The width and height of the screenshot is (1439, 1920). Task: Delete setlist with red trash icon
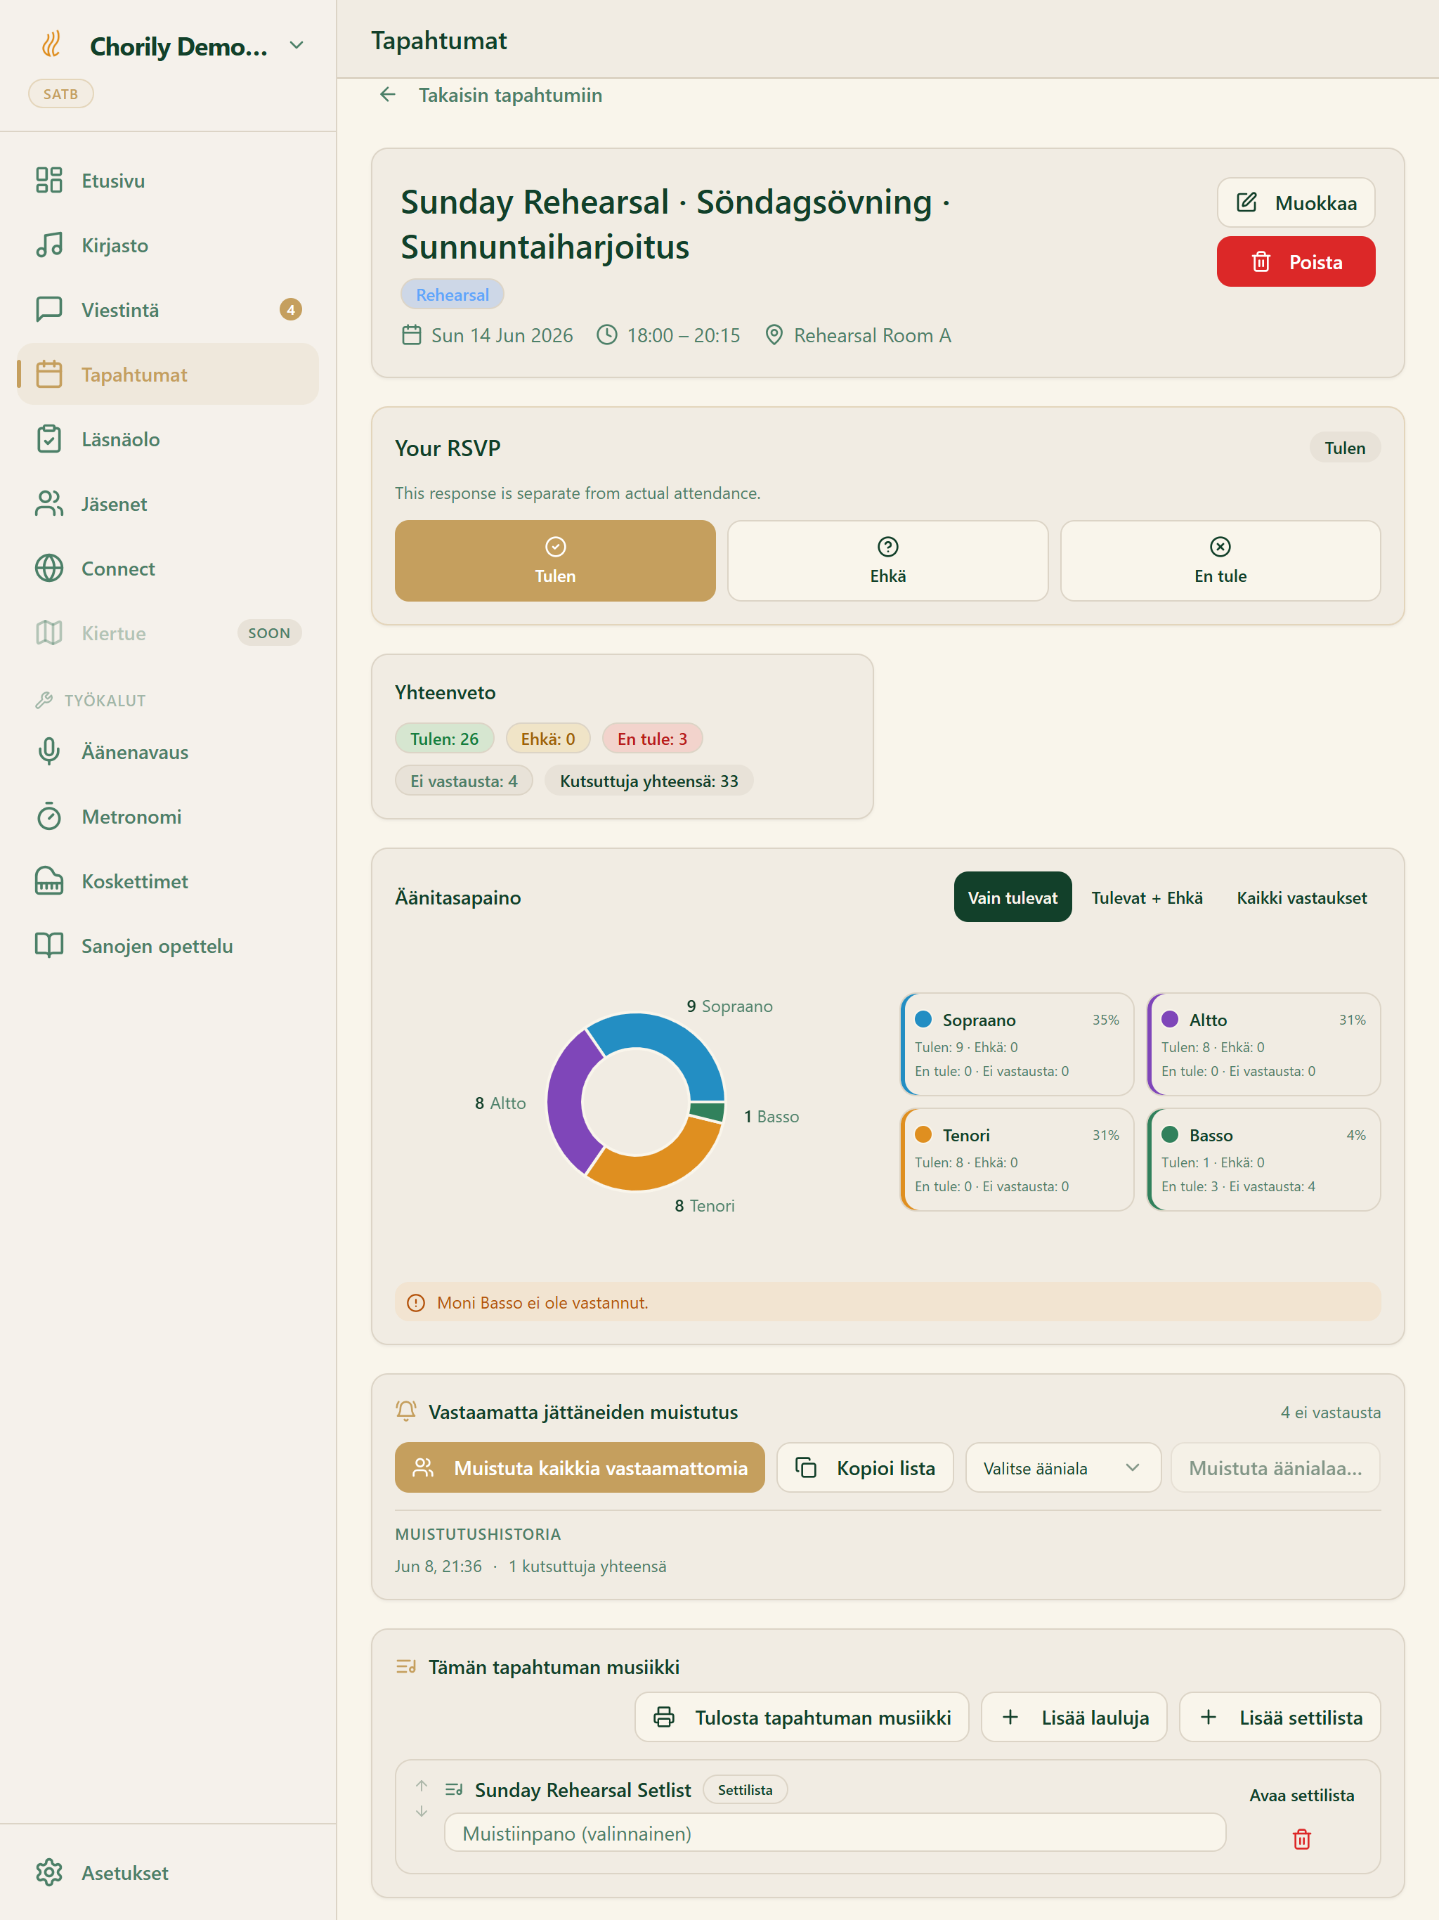1301,1839
